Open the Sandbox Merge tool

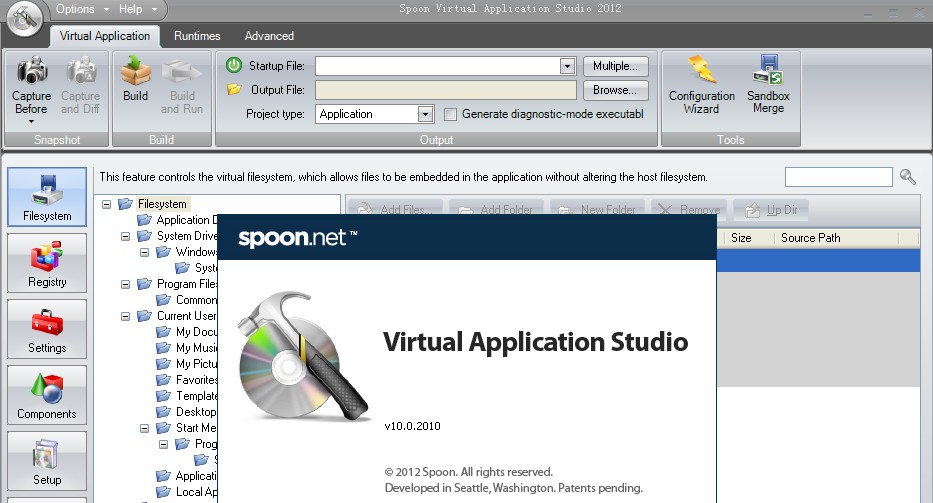click(x=768, y=85)
